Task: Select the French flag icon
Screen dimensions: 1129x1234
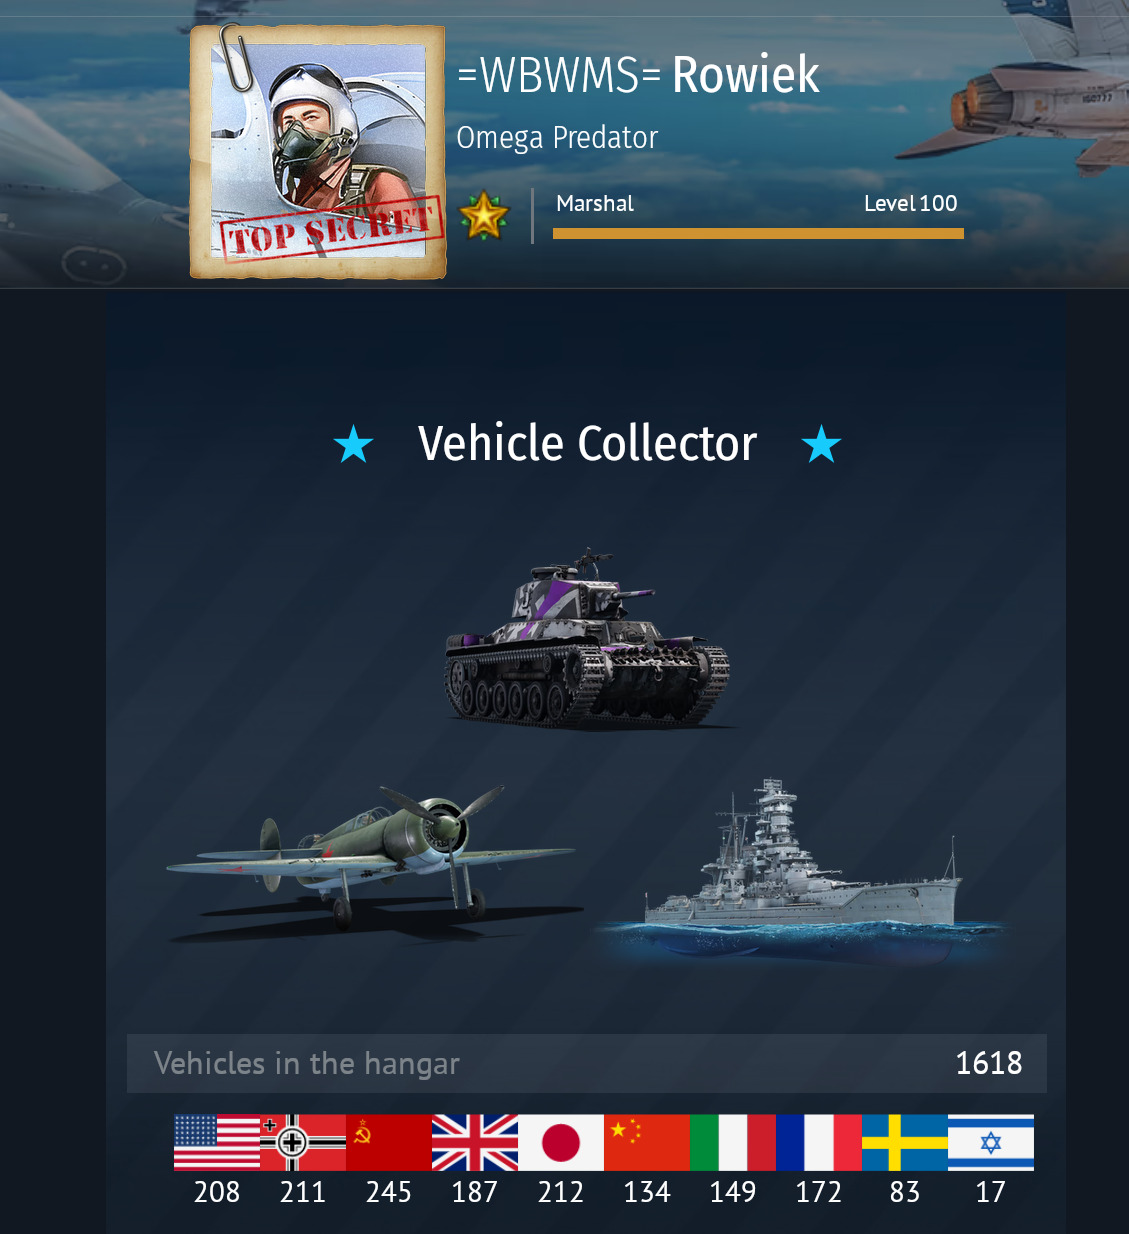Action: click(x=819, y=1142)
